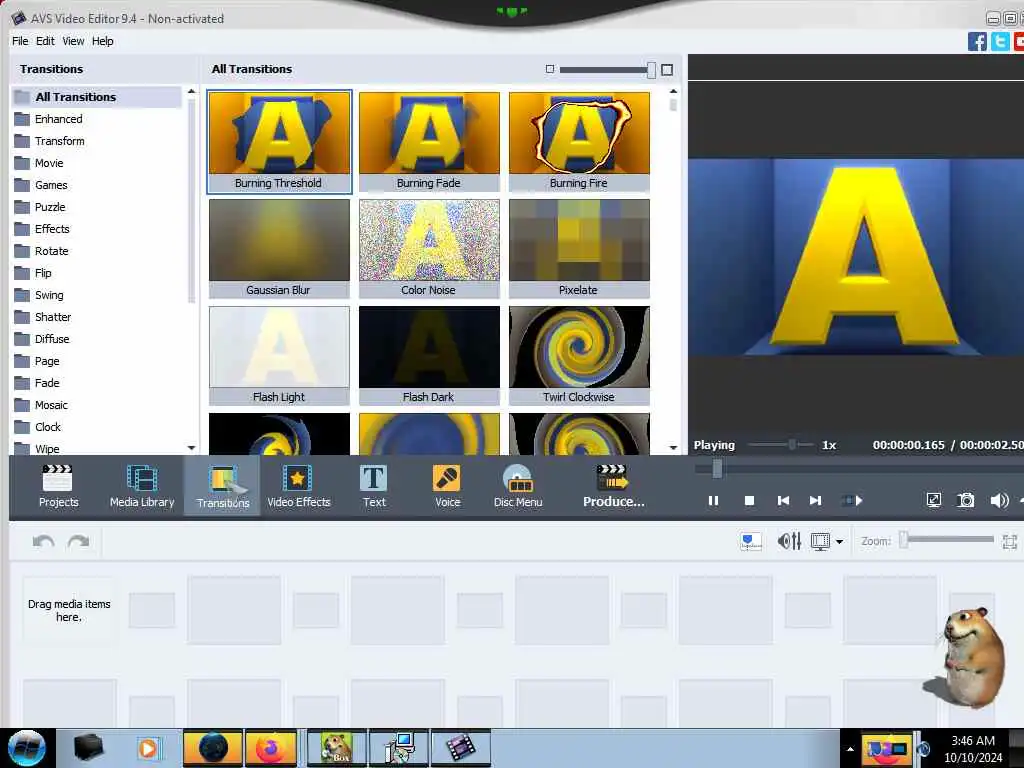Click the Produce... button
Viewport: 1024px width, 768px height.
(613, 486)
